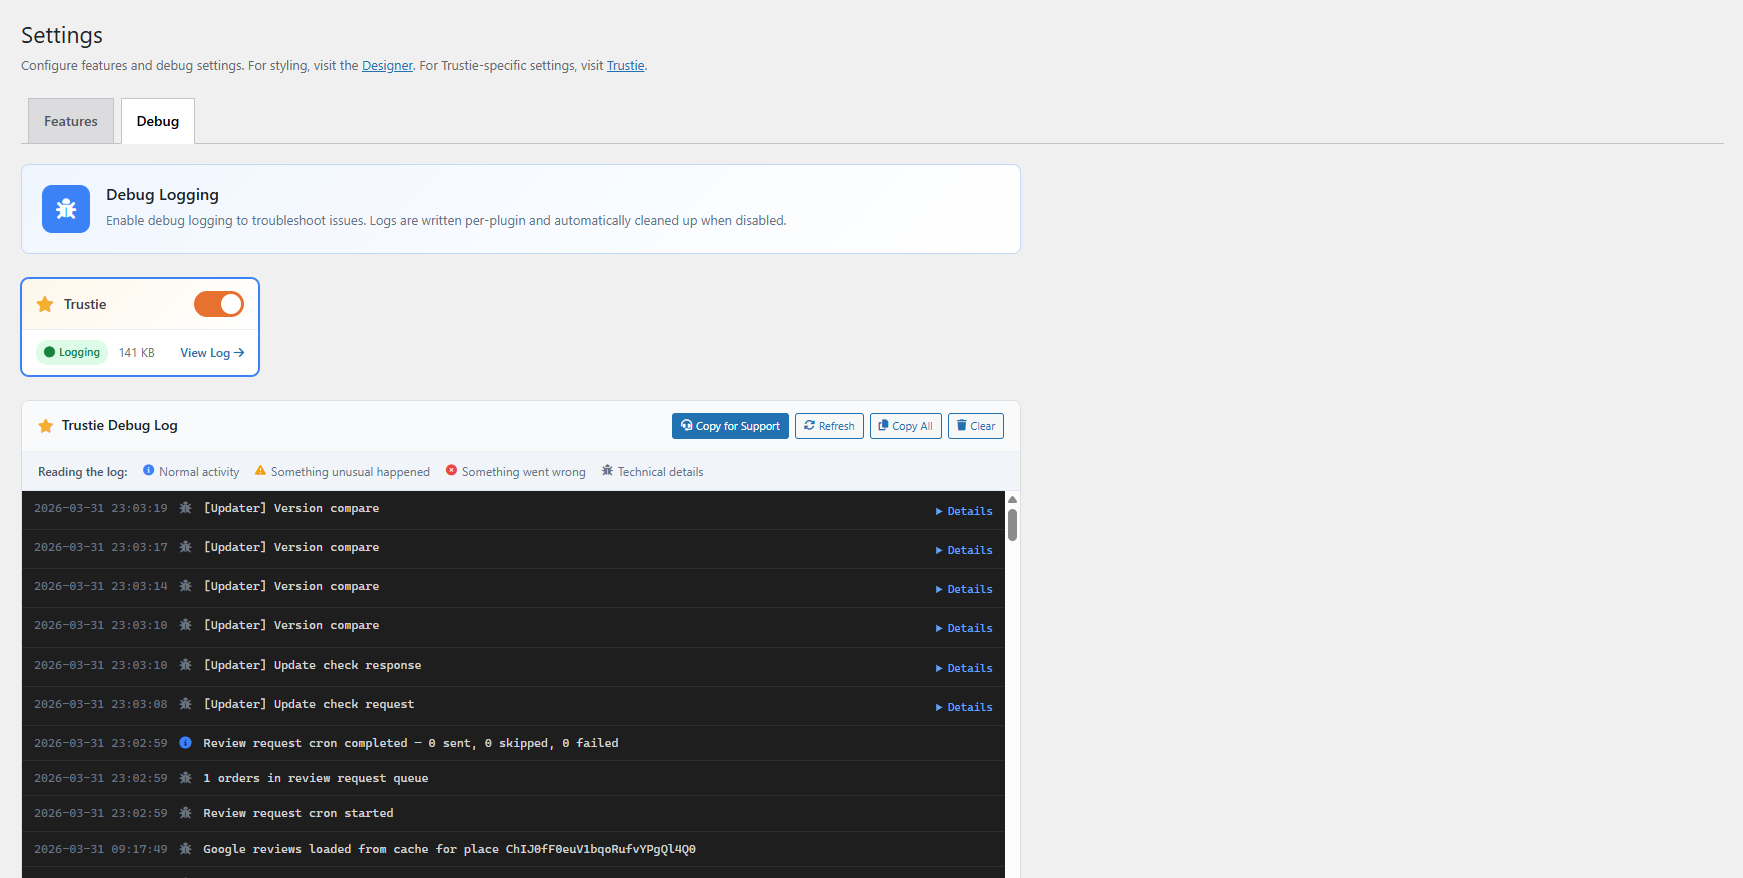Expand Details for 23:03:14 Version compare

(964, 589)
